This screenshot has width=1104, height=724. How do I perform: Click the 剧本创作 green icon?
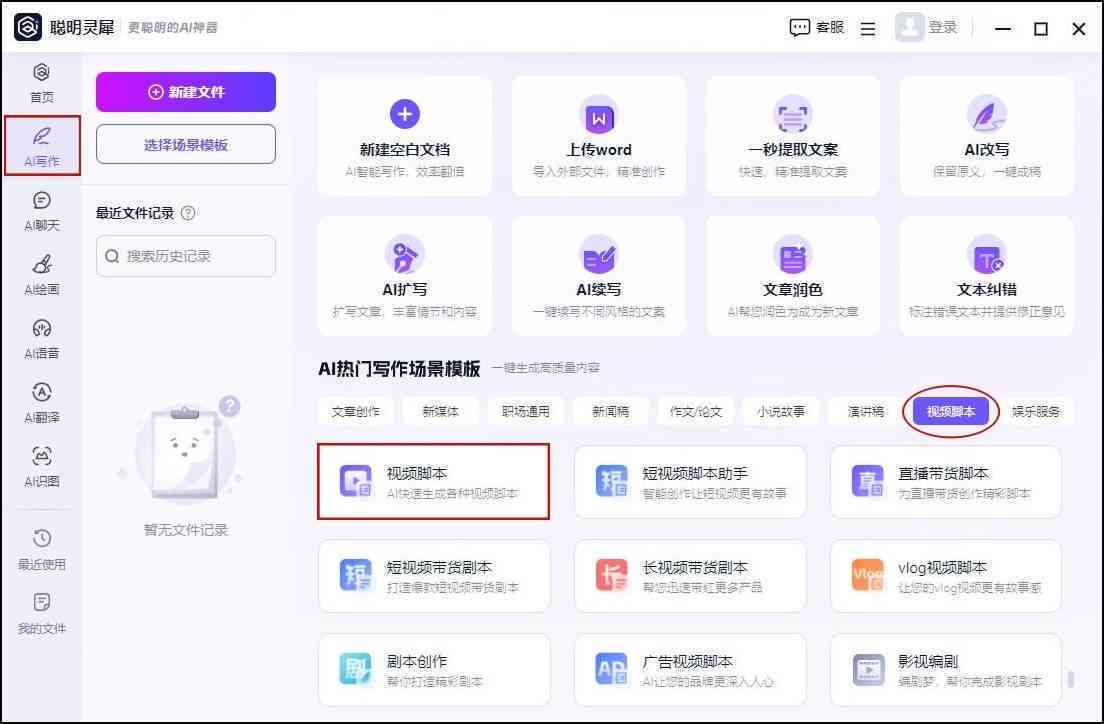point(355,669)
